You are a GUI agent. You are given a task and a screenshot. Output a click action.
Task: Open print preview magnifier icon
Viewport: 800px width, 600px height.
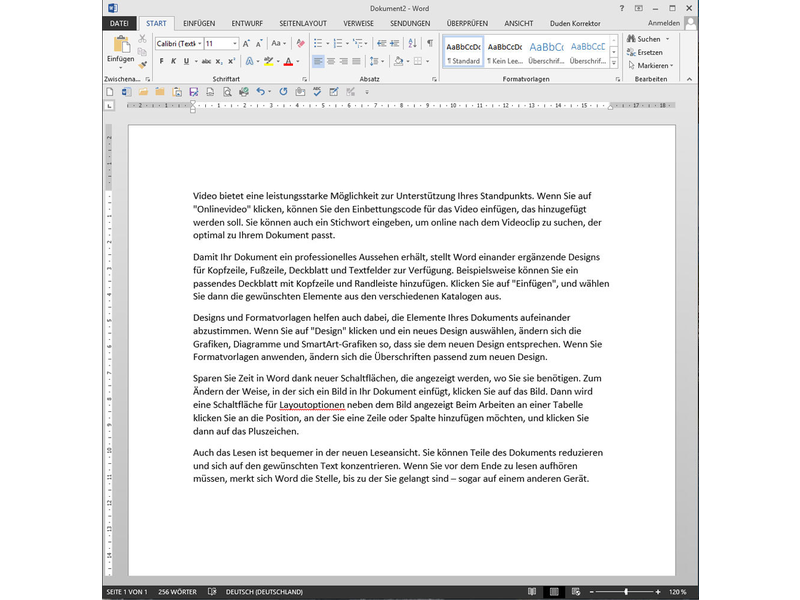[x=227, y=92]
